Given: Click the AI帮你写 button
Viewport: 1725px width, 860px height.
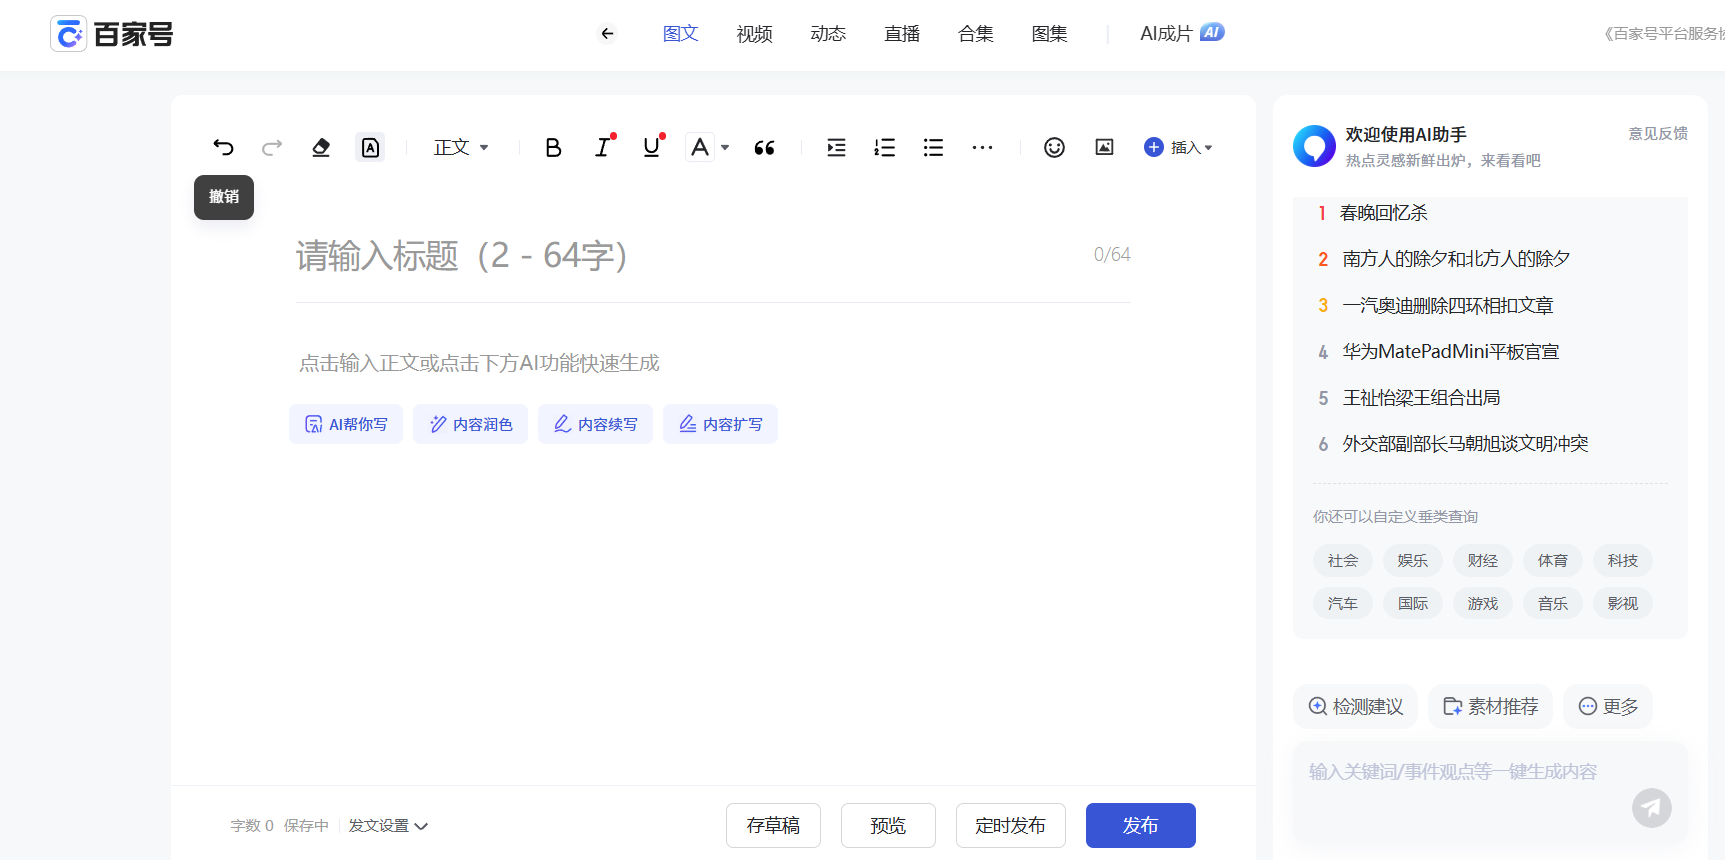Looking at the screenshot, I should 346,424.
